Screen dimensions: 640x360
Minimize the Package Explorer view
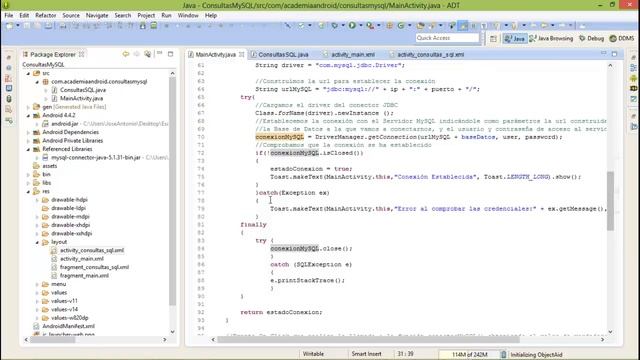click(160, 54)
